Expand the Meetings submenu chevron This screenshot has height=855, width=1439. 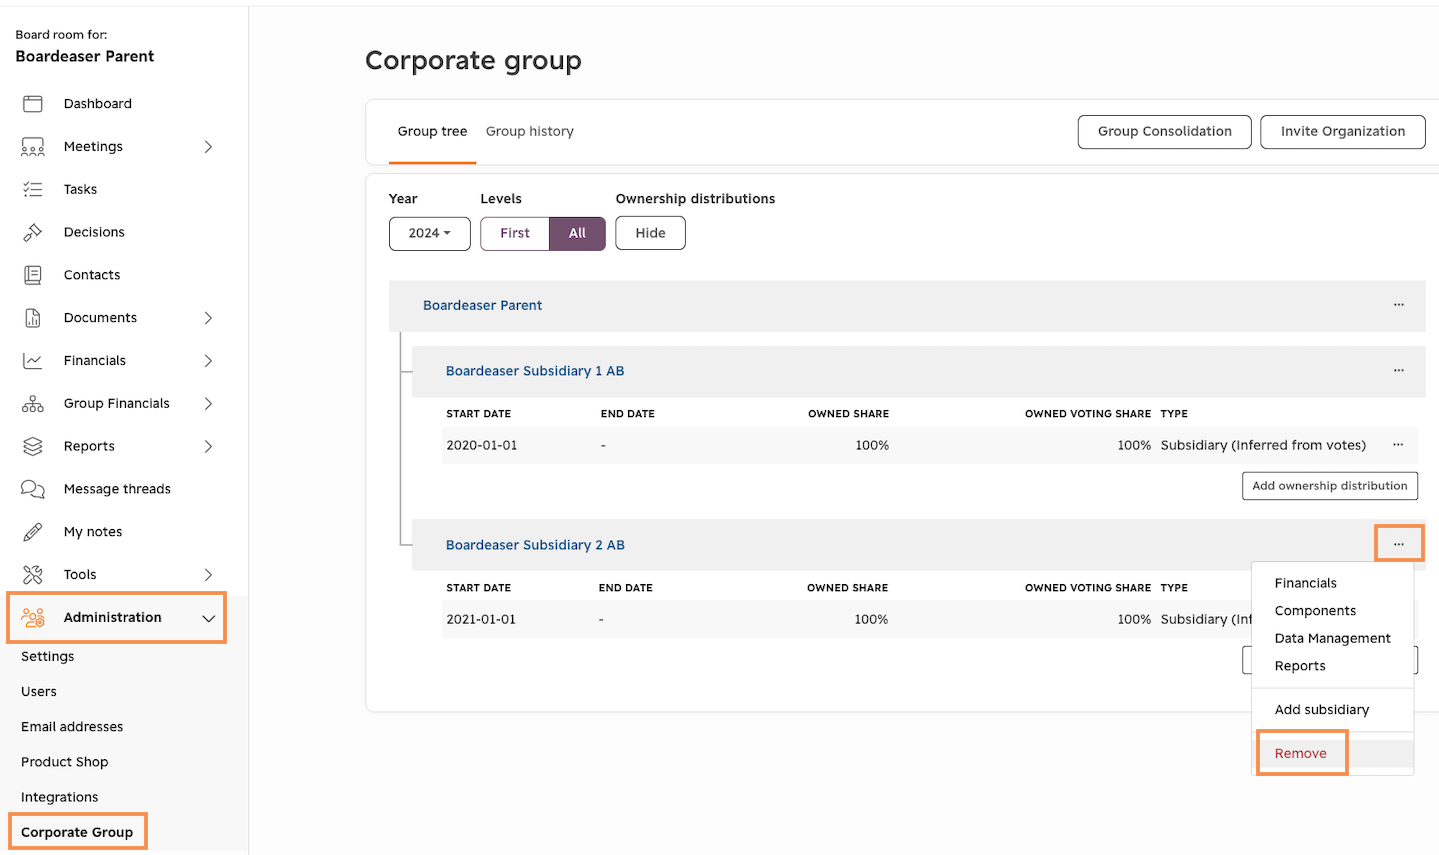208,147
